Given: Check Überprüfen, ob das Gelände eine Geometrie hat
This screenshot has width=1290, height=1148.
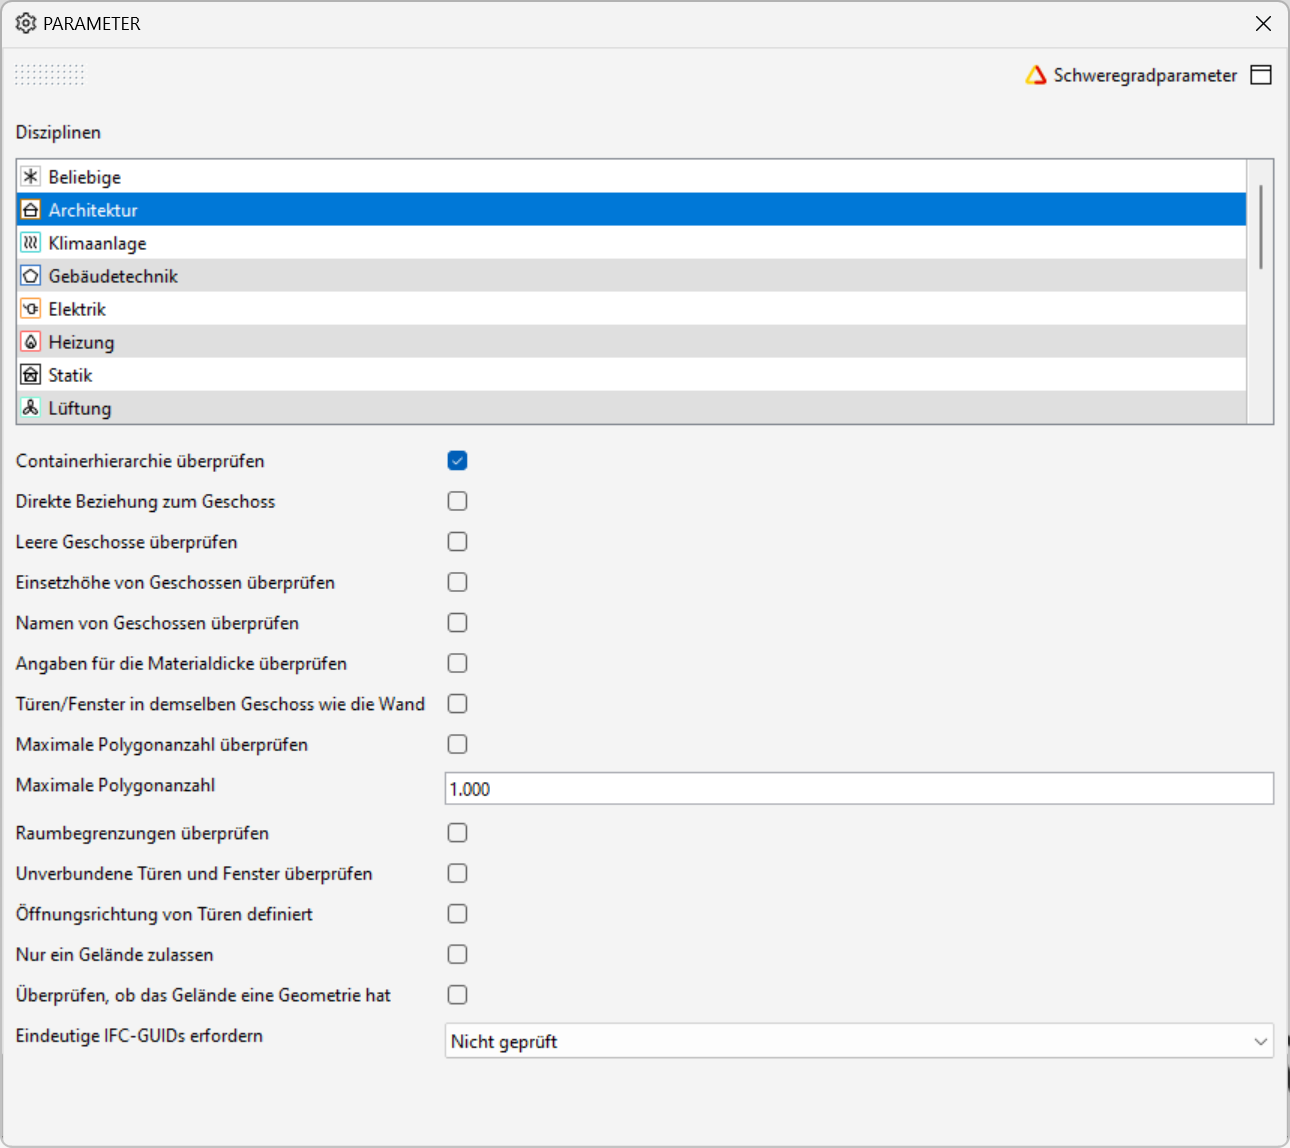Looking at the screenshot, I should (x=457, y=995).
